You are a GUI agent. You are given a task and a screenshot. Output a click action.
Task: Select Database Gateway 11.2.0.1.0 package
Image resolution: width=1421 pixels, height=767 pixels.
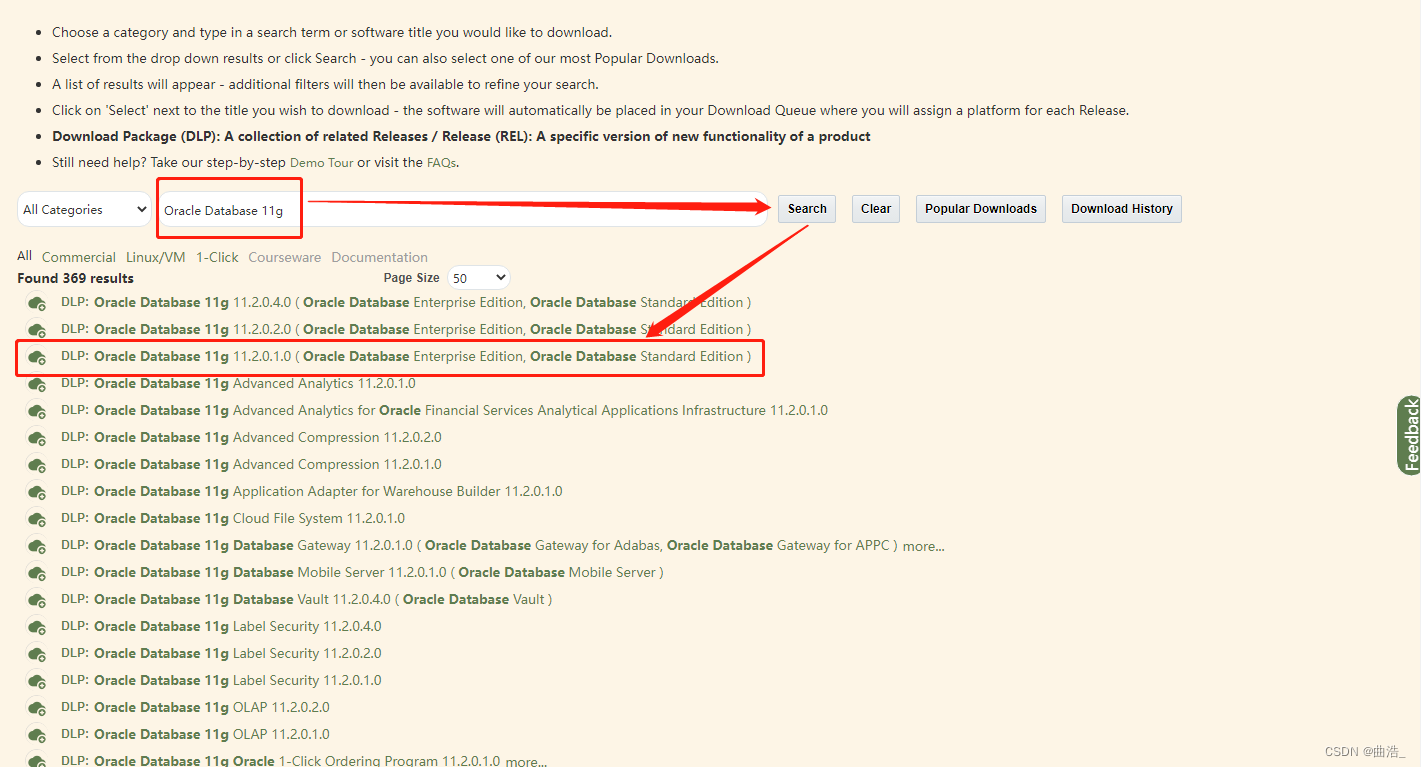(479, 545)
